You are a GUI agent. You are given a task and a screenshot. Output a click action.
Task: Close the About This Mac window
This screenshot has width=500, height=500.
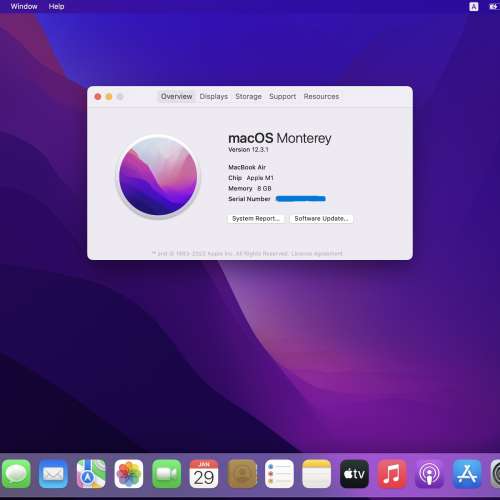(x=98, y=97)
